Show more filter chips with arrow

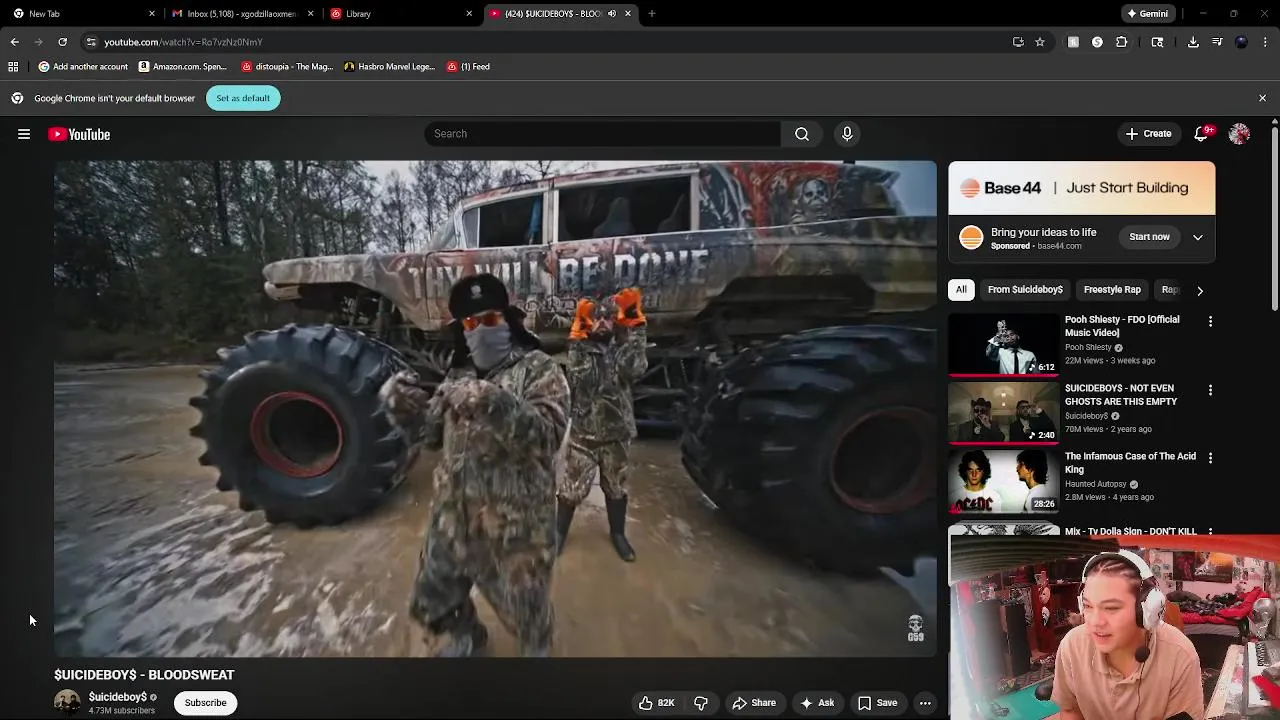pyautogui.click(x=1200, y=290)
